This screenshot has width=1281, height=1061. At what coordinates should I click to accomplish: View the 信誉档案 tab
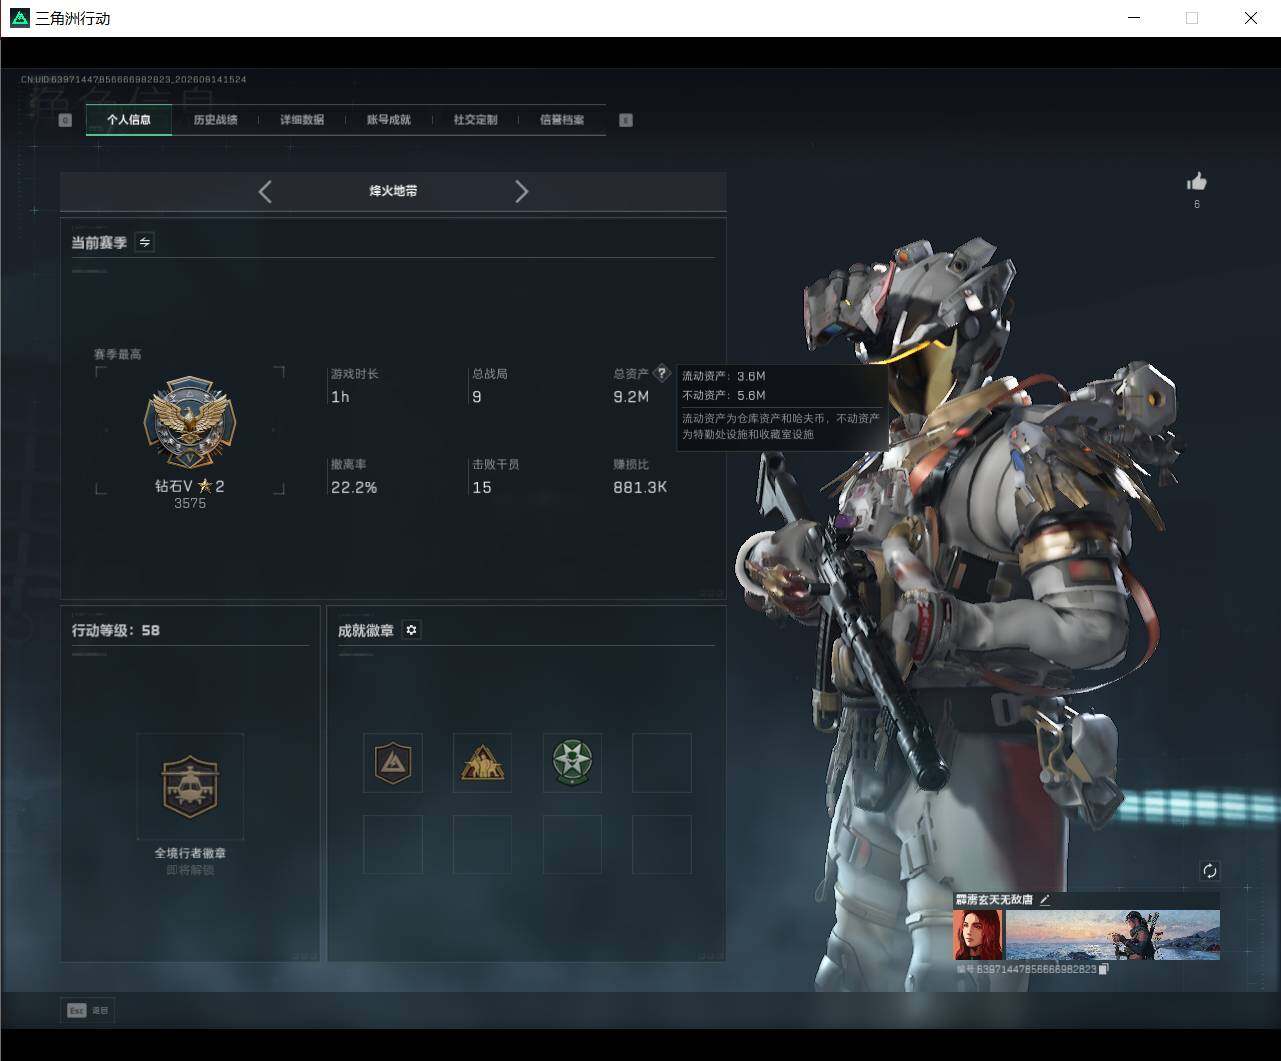pyautogui.click(x=562, y=120)
